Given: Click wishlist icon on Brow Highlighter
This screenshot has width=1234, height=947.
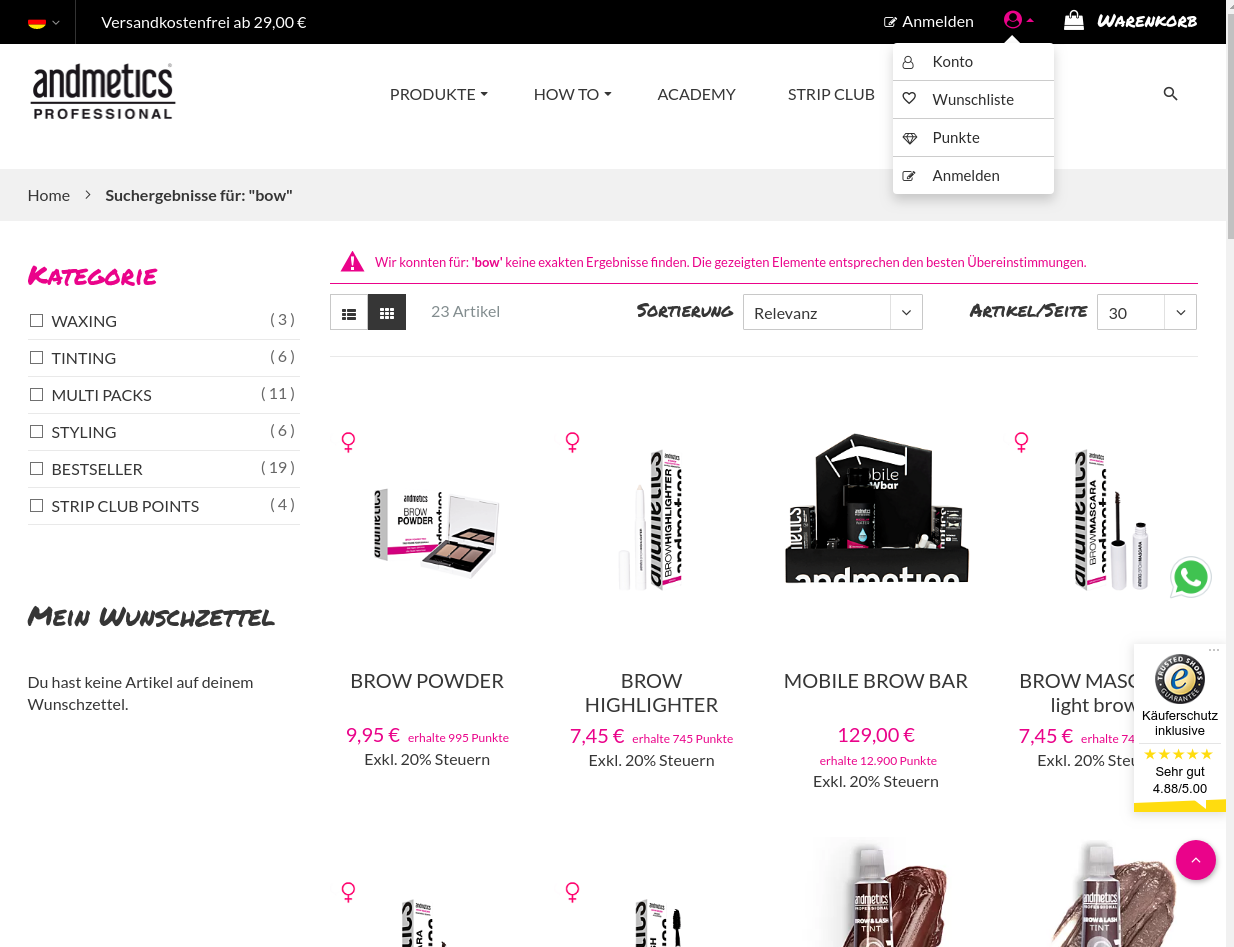Looking at the screenshot, I should 572,442.
